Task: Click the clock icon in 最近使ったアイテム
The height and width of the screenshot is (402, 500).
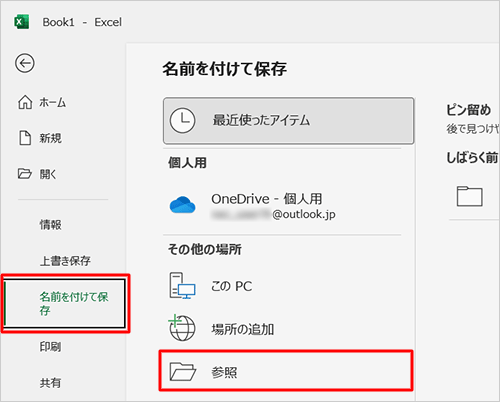Action: 182,120
